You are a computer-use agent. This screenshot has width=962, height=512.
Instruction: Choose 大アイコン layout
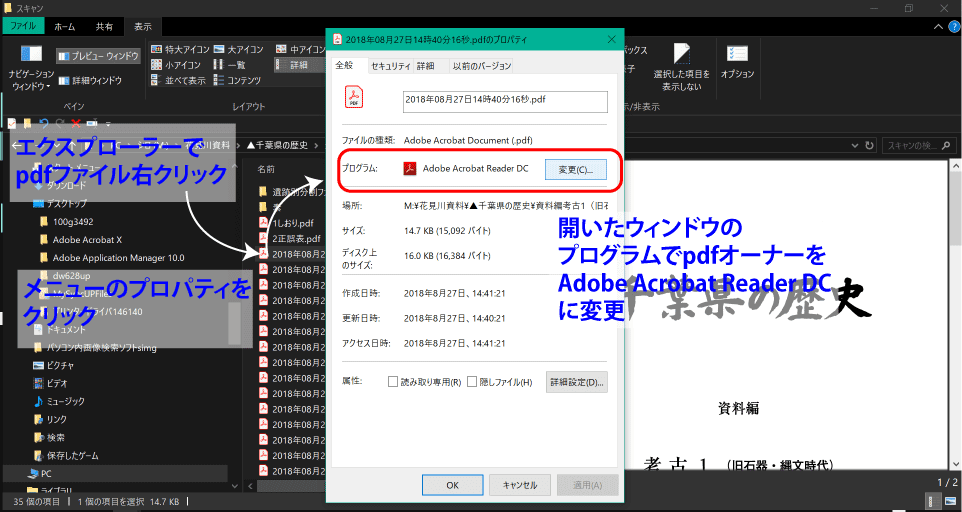point(239,49)
